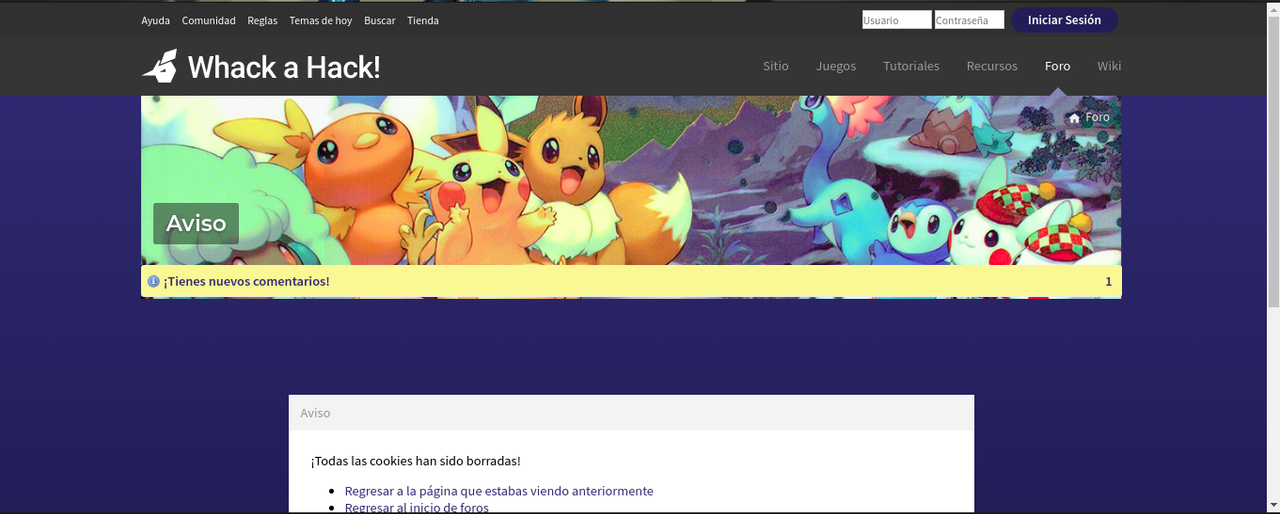Image resolution: width=1280 pixels, height=514 pixels.
Task: Click the Aviso panel header text
Action: point(315,413)
